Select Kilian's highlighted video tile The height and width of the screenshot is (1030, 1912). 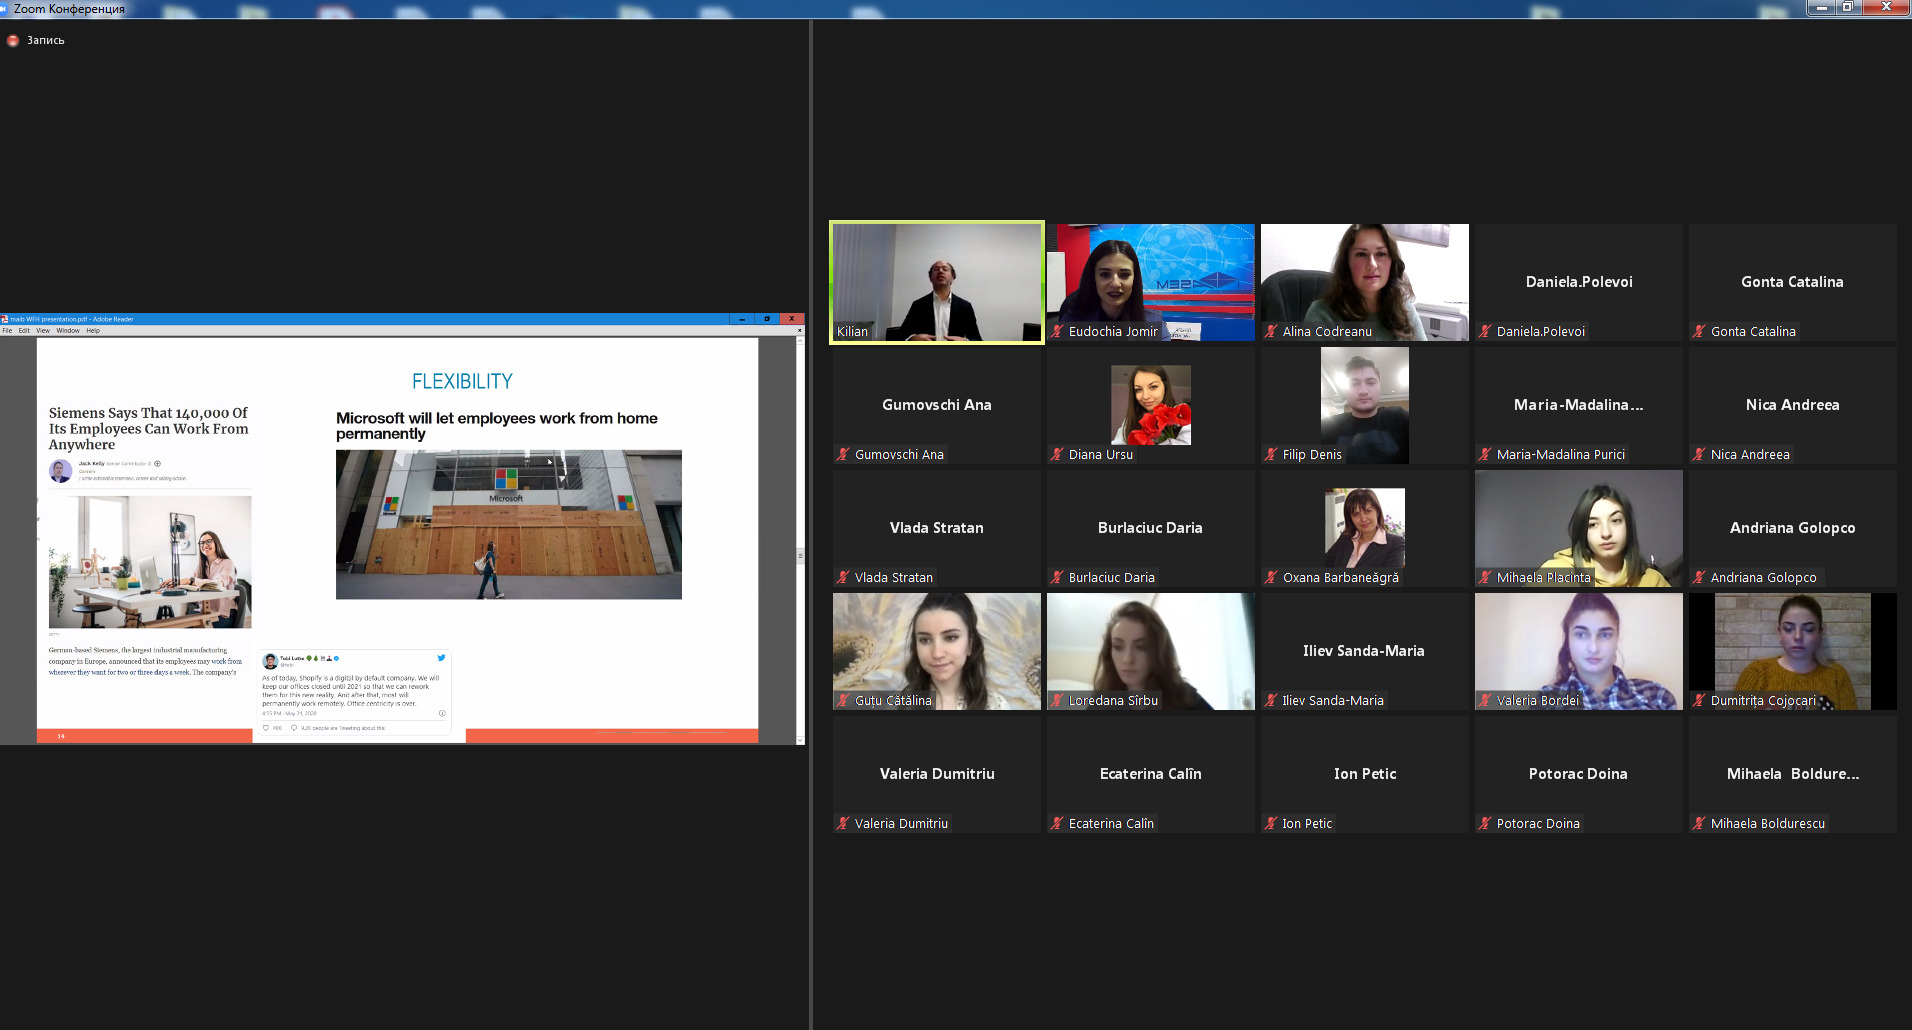(937, 283)
